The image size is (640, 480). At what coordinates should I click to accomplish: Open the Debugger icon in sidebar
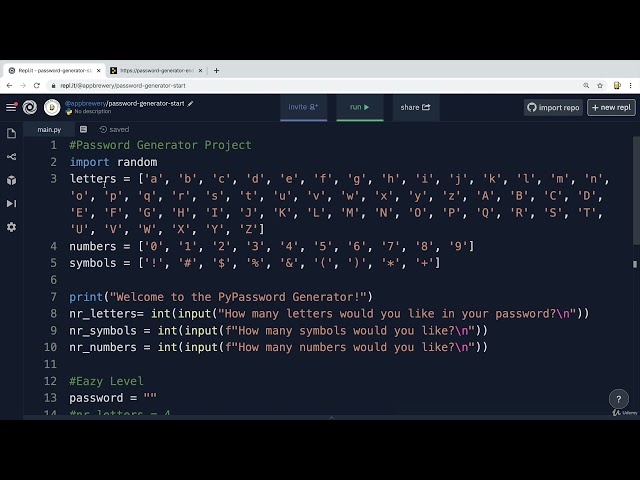[11, 203]
